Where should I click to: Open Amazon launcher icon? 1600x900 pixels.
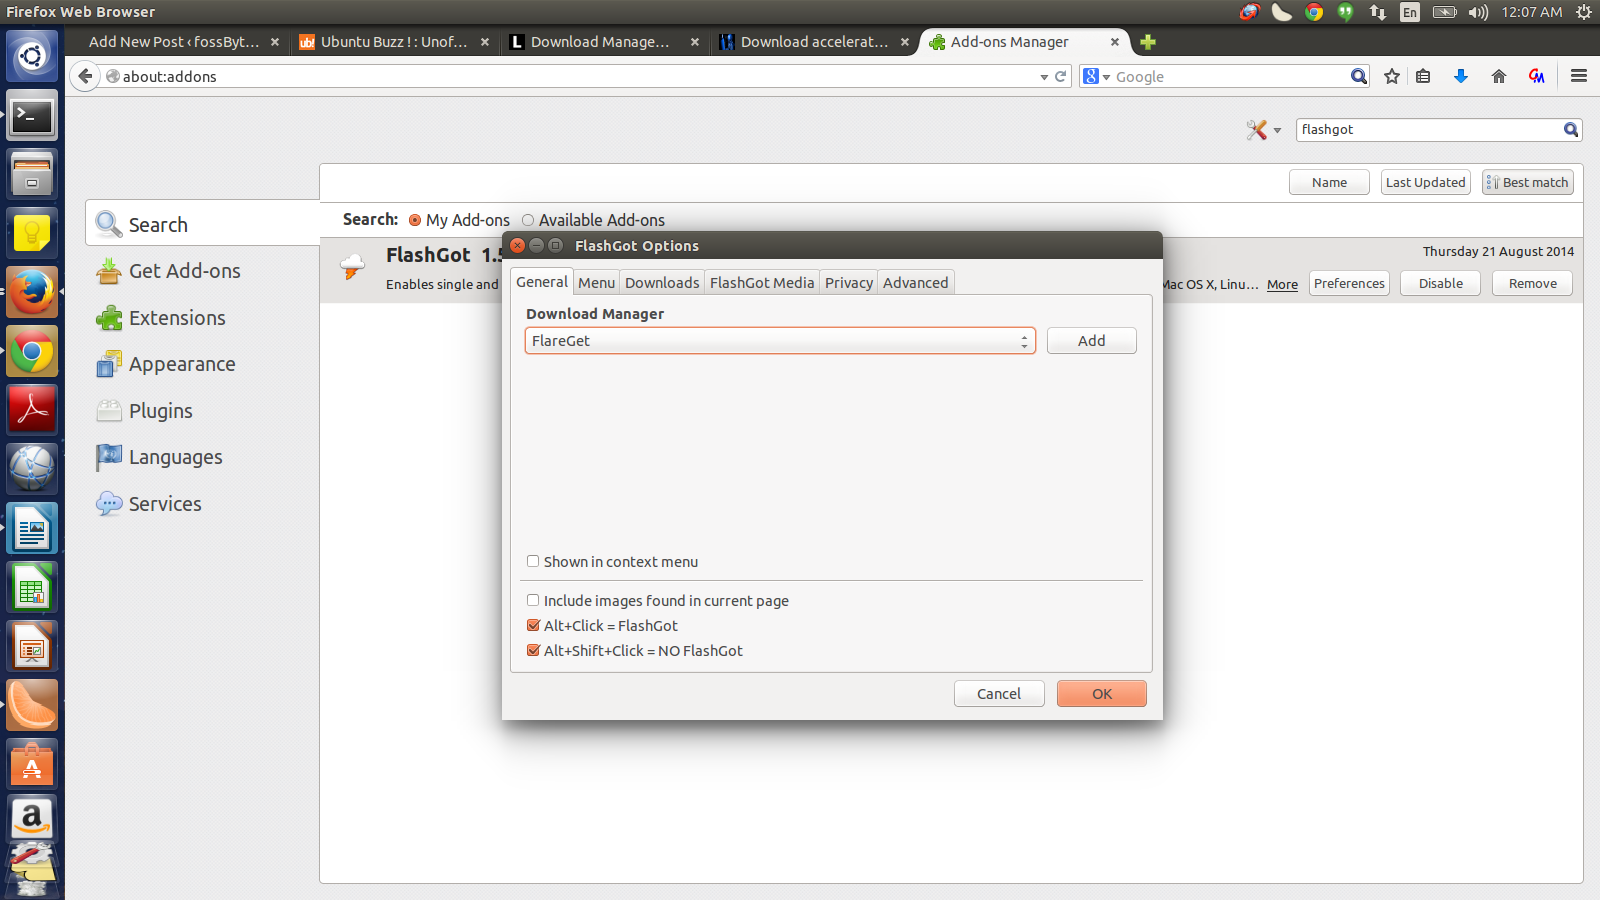point(32,820)
